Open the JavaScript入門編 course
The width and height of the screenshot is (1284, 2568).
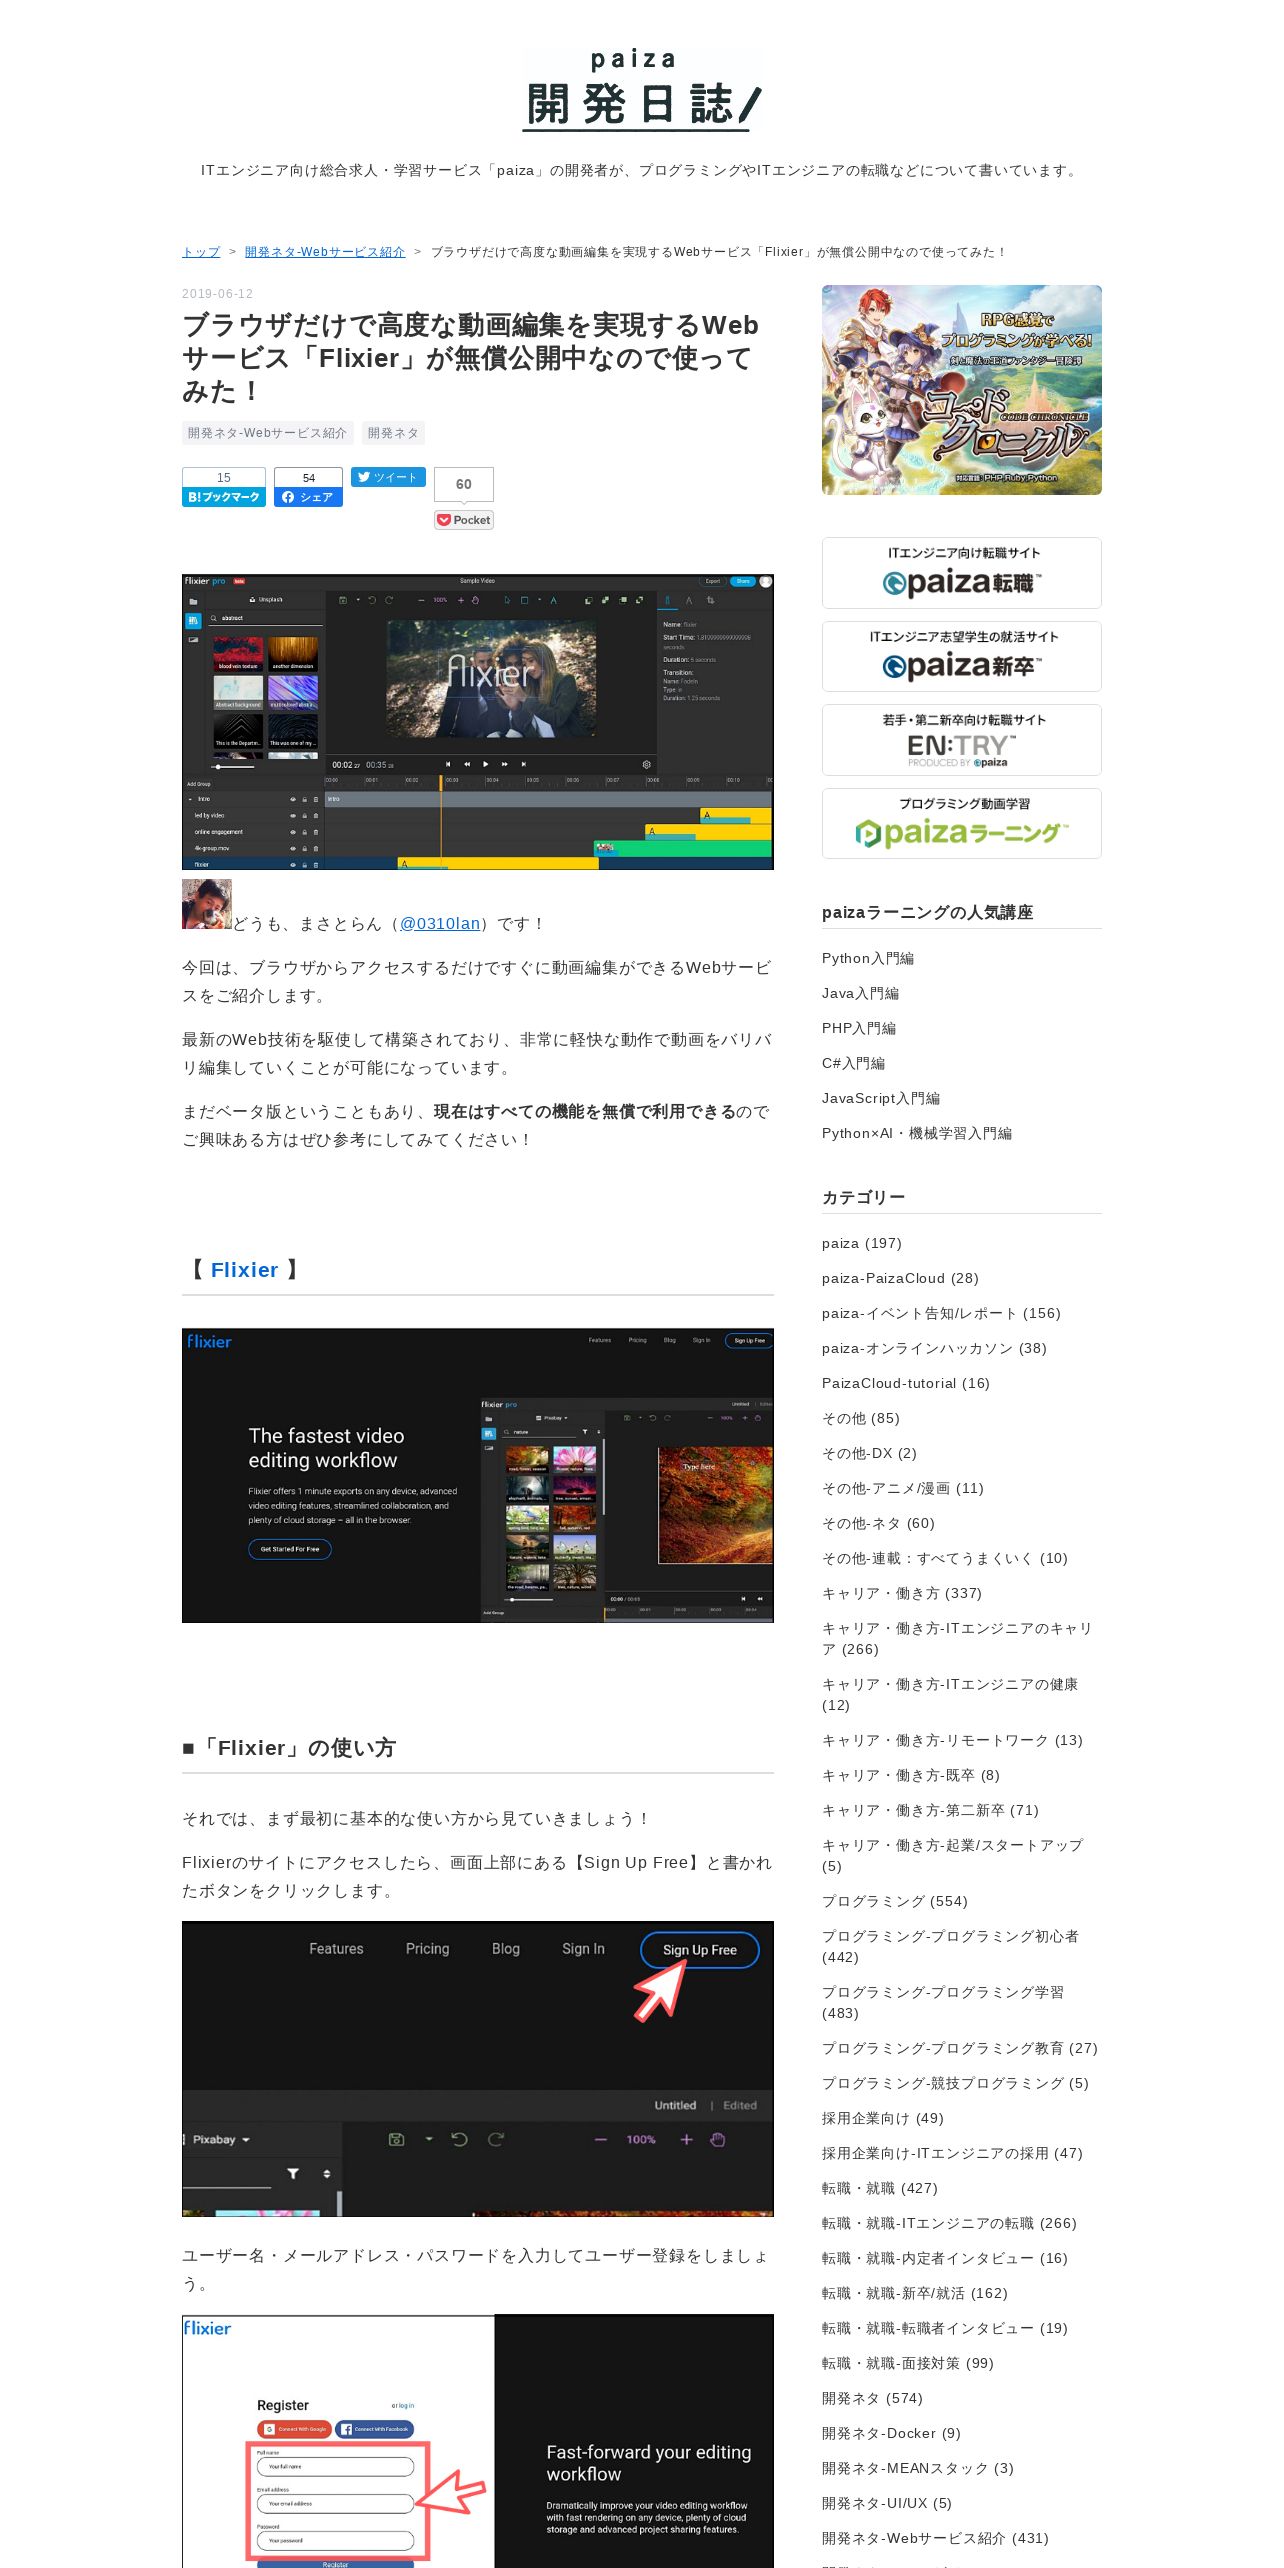pos(881,1098)
